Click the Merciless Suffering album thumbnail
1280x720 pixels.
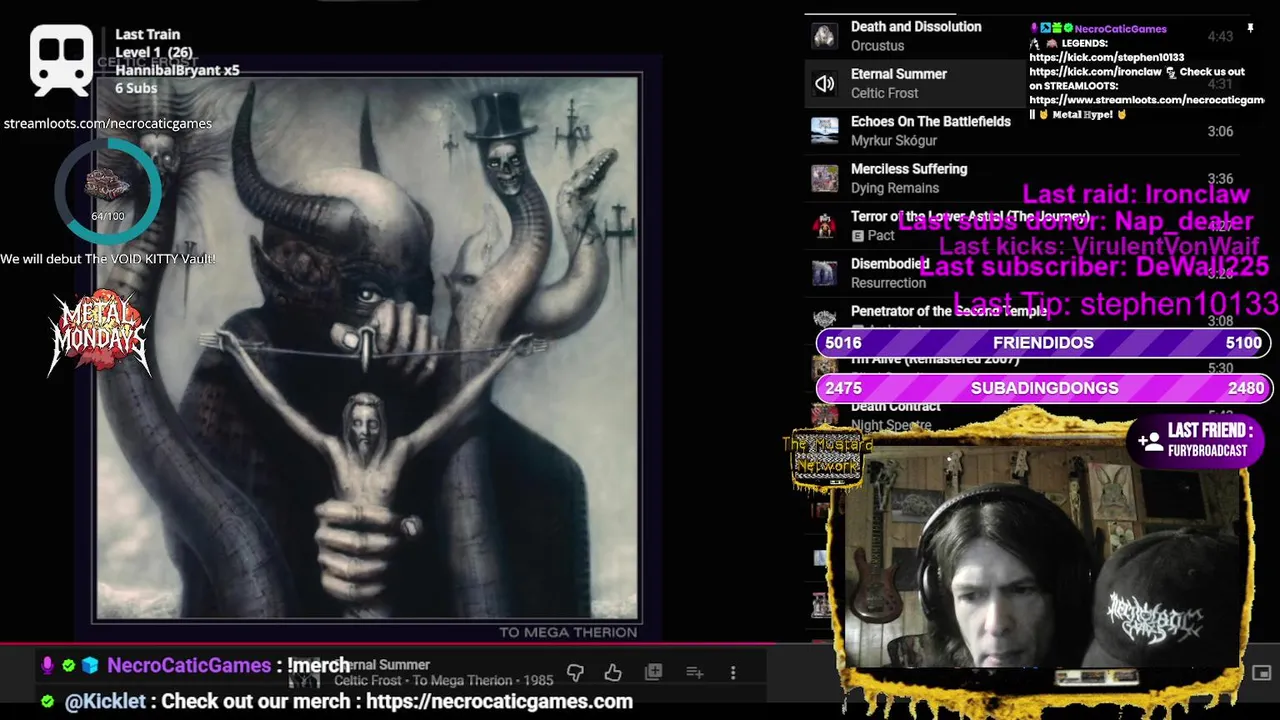coord(824,178)
